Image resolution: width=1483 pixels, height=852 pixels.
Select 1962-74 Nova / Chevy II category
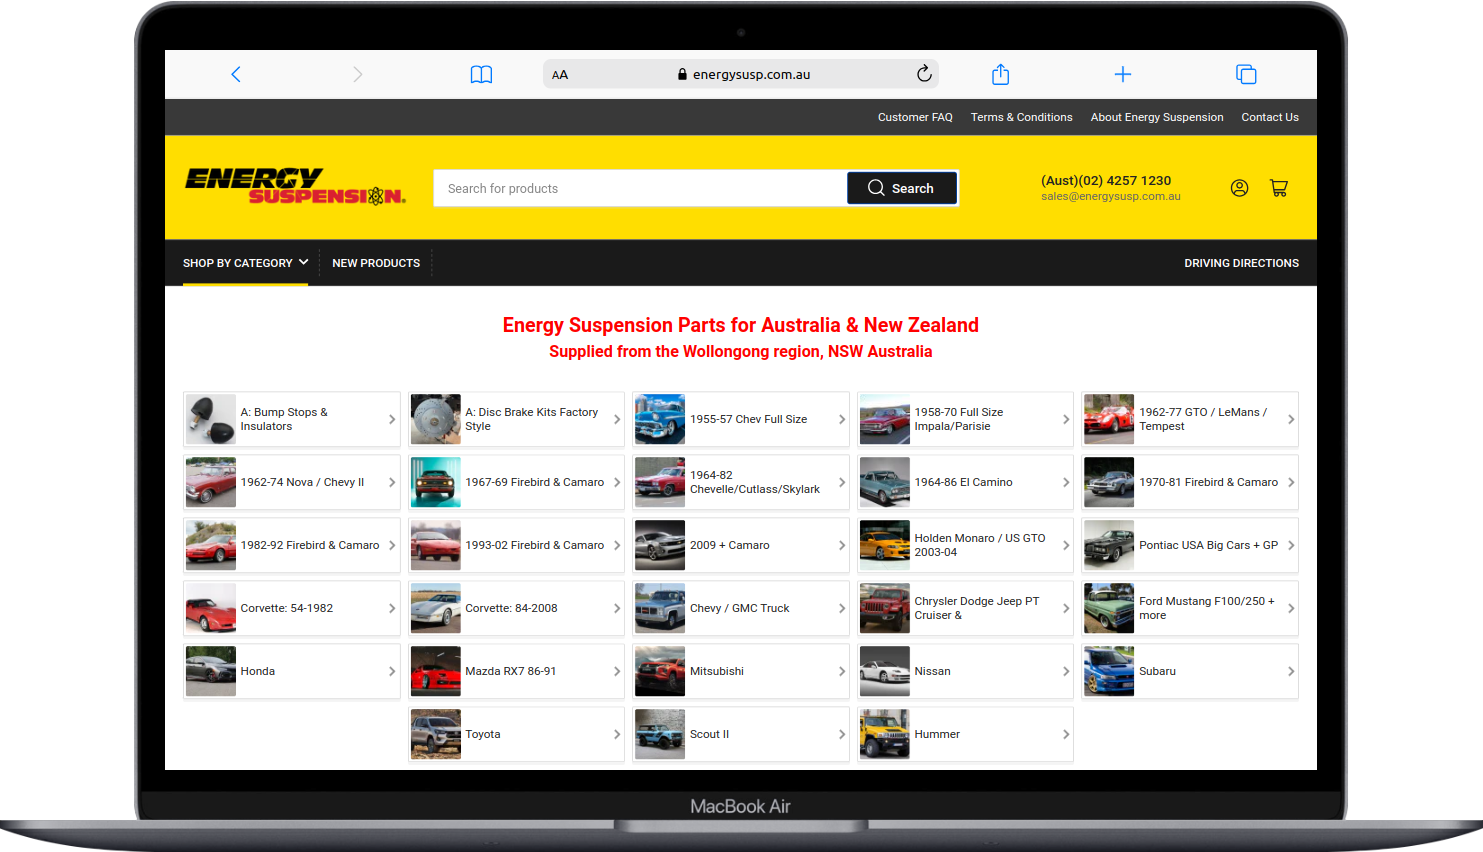coord(292,482)
